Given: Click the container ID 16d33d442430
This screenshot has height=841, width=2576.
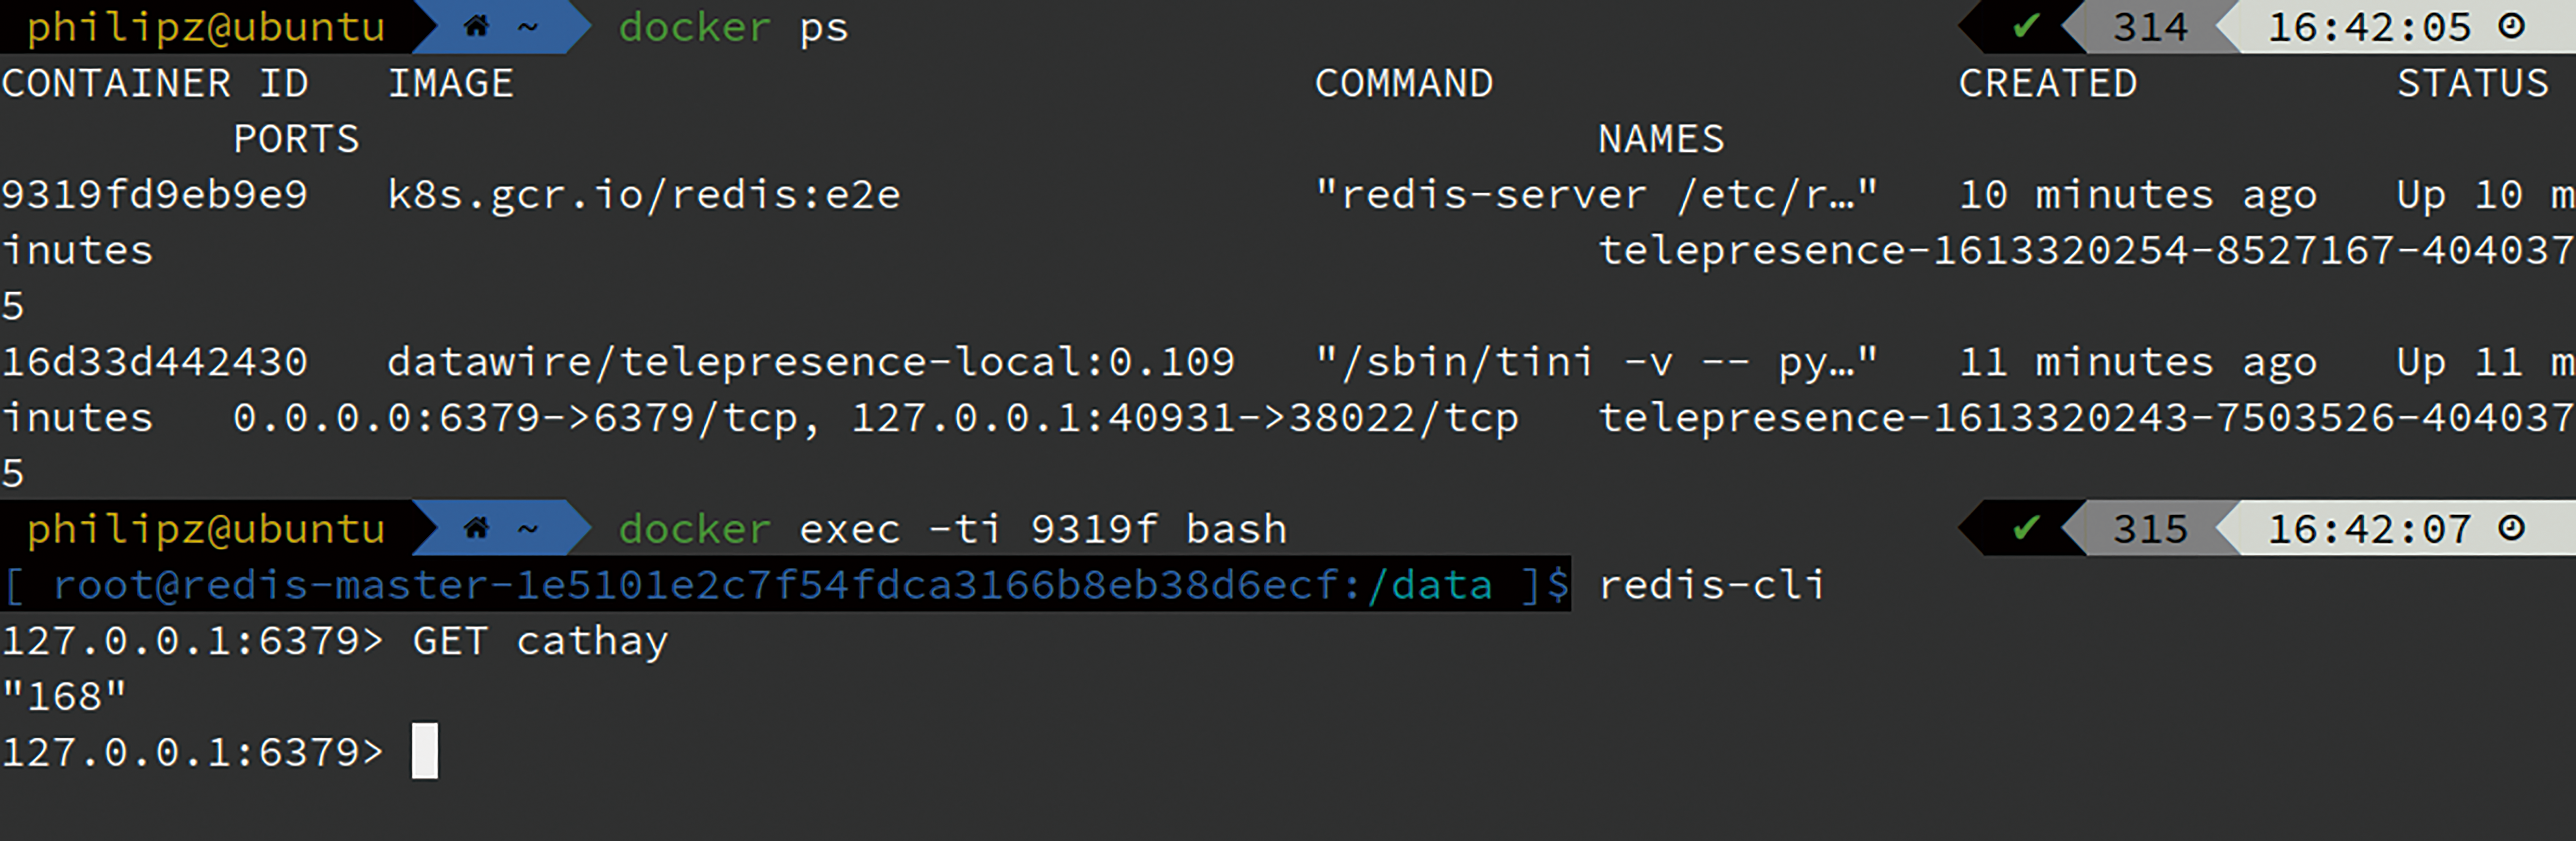Looking at the screenshot, I should (155, 361).
